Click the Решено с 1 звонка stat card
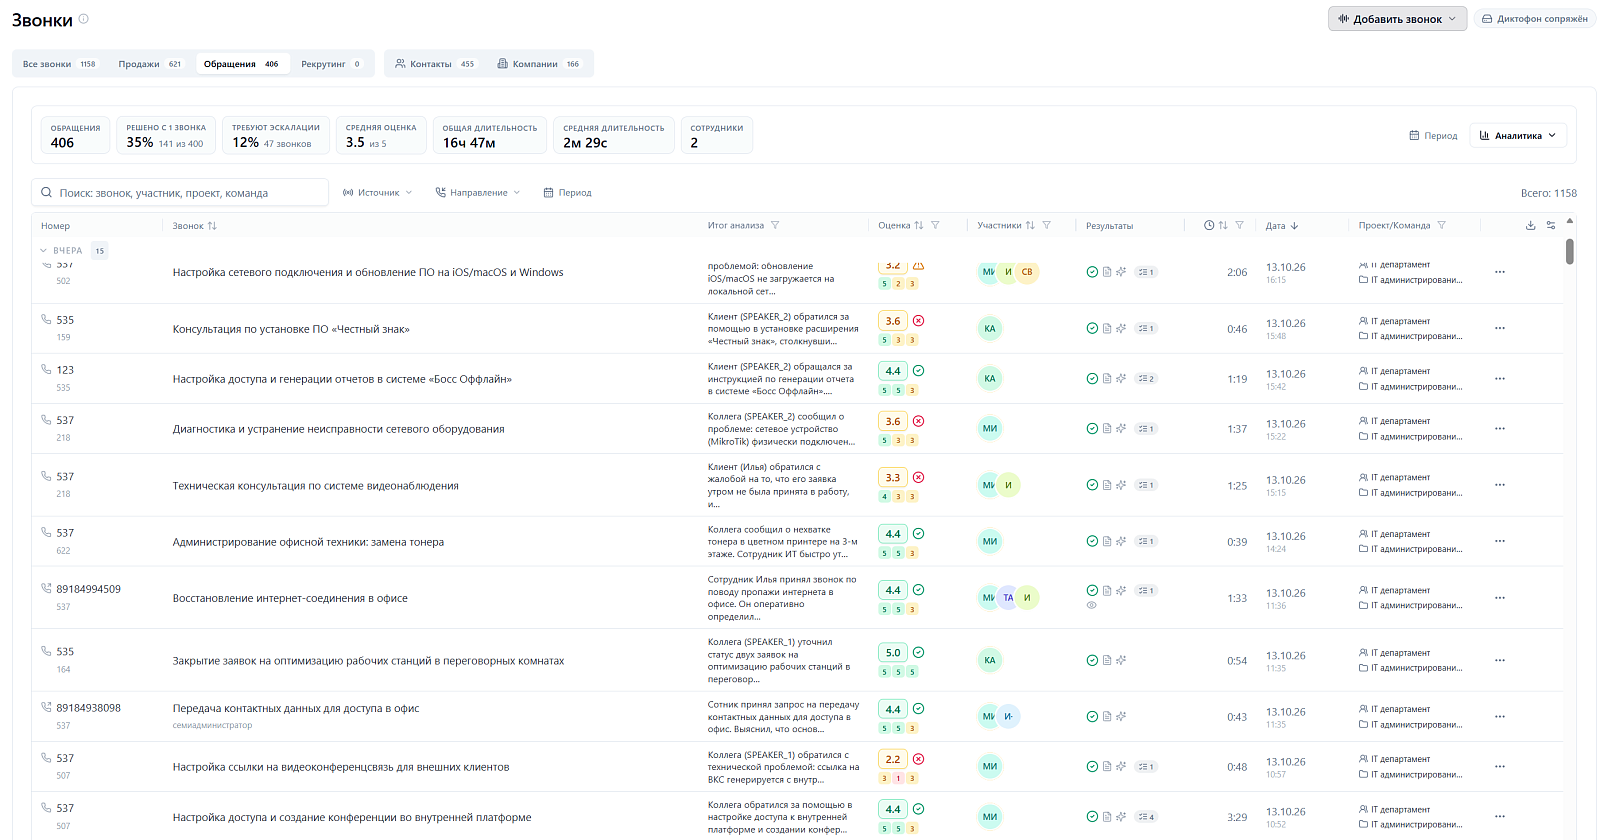Viewport: 1600px width, 840px height. 166,135
